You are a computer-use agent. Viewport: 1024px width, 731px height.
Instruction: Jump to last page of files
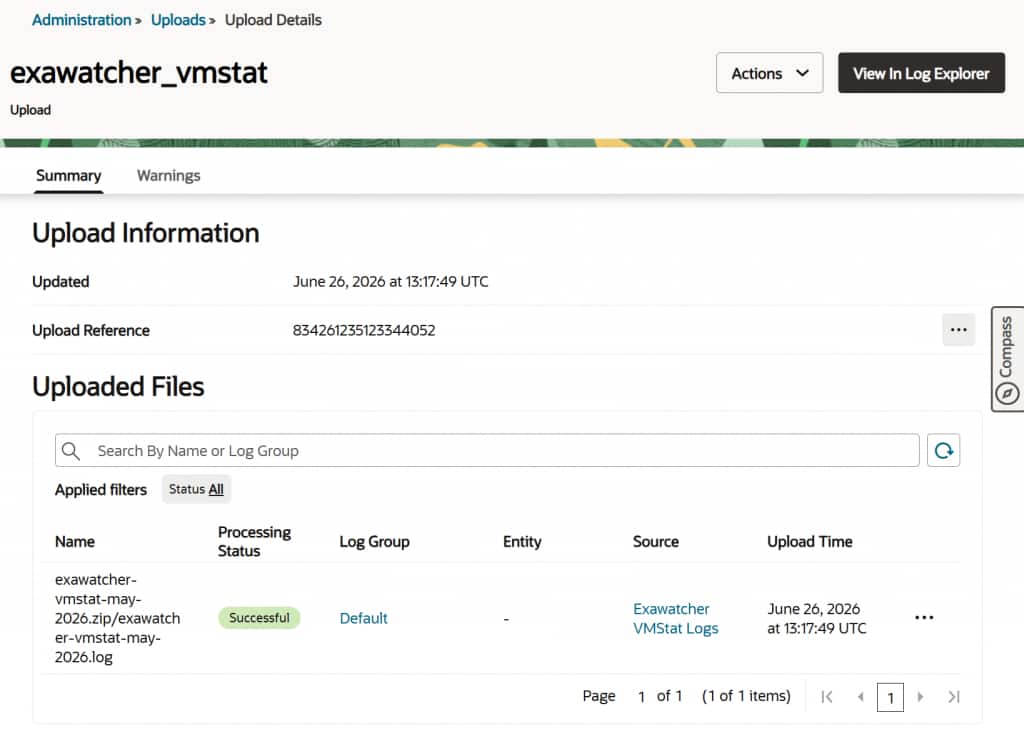[x=953, y=696]
